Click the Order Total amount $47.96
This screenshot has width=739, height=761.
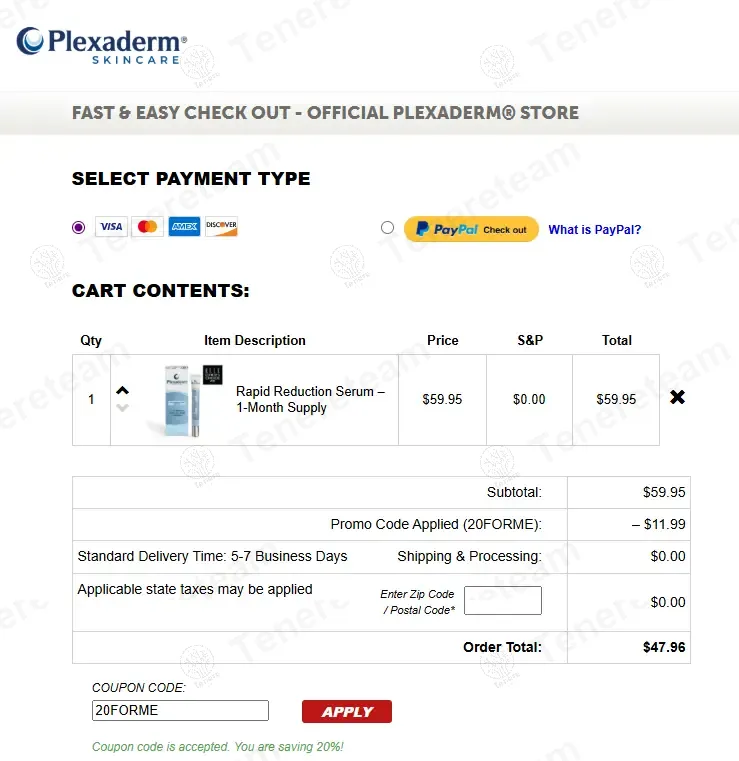tap(664, 647)
